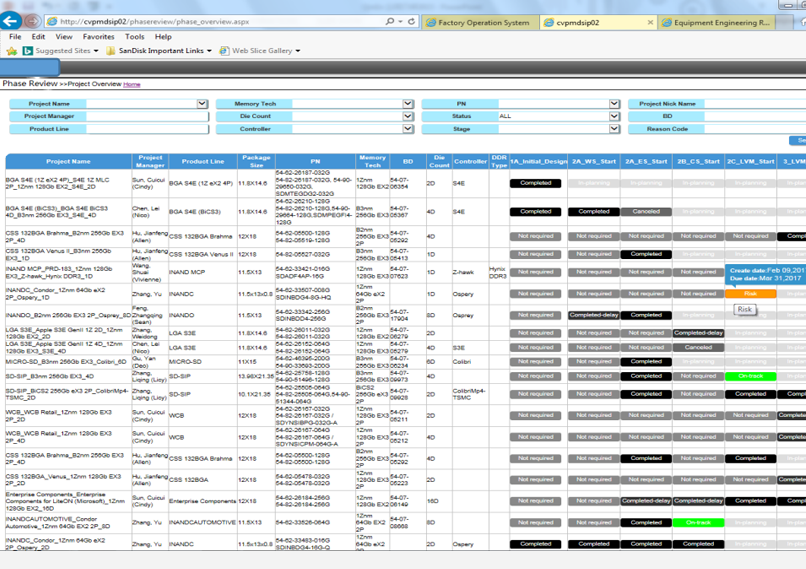The width and height of the screenshot is (806, 569).
Task: Click the search magnifier icon in address bar
Action: point(389,21)
